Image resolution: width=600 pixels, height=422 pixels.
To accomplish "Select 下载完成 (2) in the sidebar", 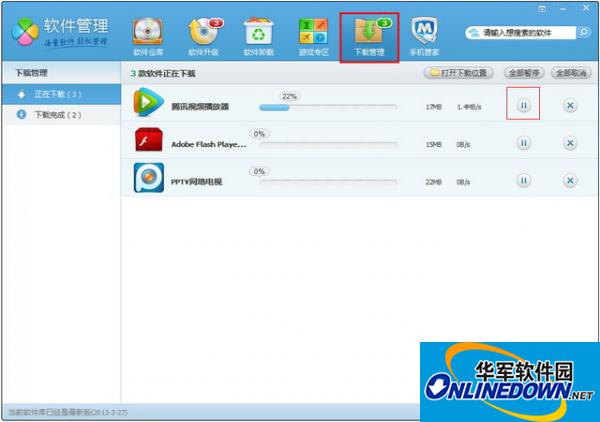I will coord(62,114).
